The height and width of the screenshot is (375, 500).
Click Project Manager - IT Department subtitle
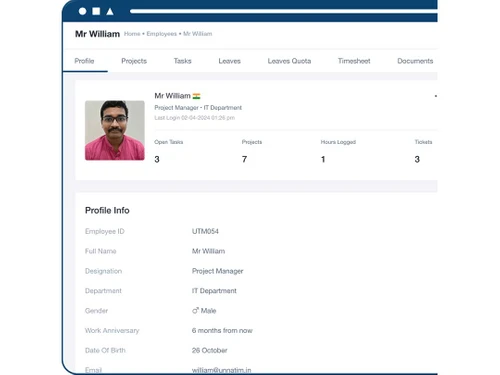[x=198, y=108]
